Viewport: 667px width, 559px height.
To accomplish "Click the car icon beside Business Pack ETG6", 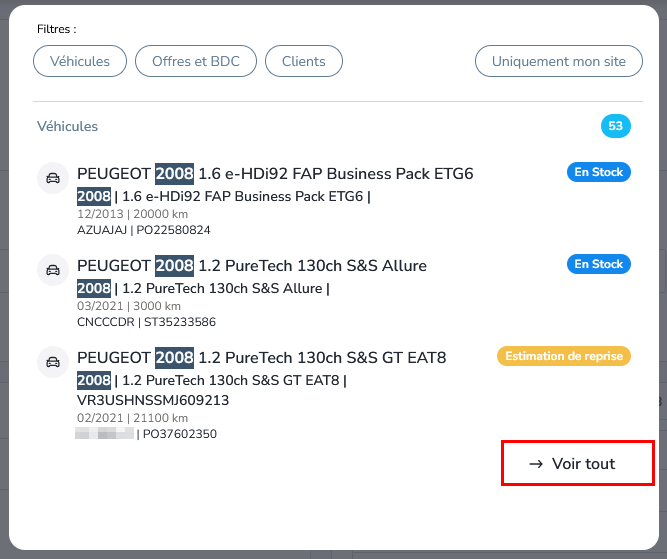I will pos(53,178).
